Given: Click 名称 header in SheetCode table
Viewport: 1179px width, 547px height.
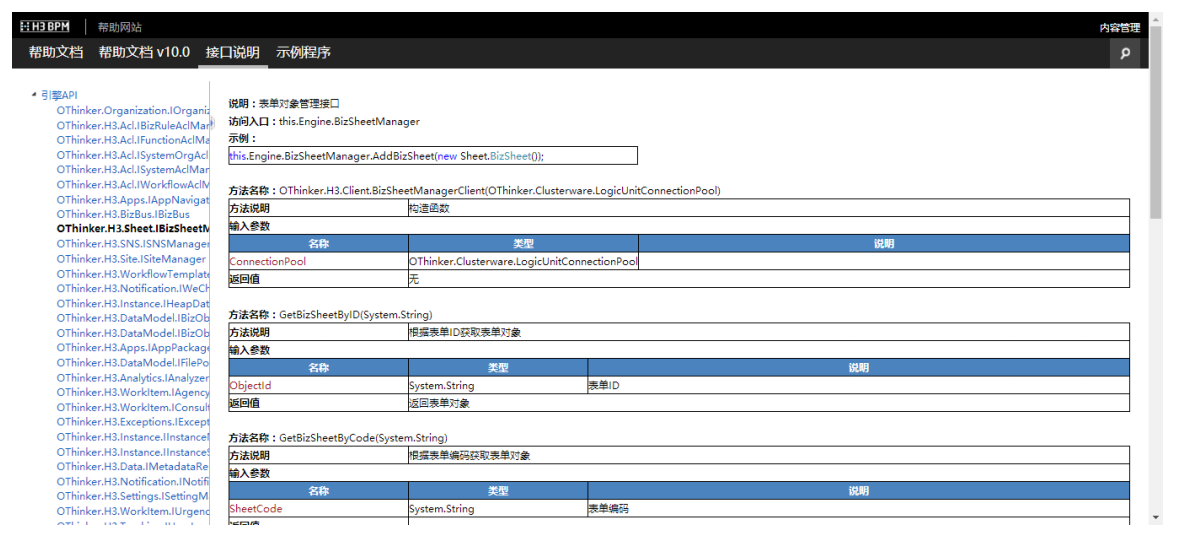Looking at the screenshot, I should click(318, 491).
